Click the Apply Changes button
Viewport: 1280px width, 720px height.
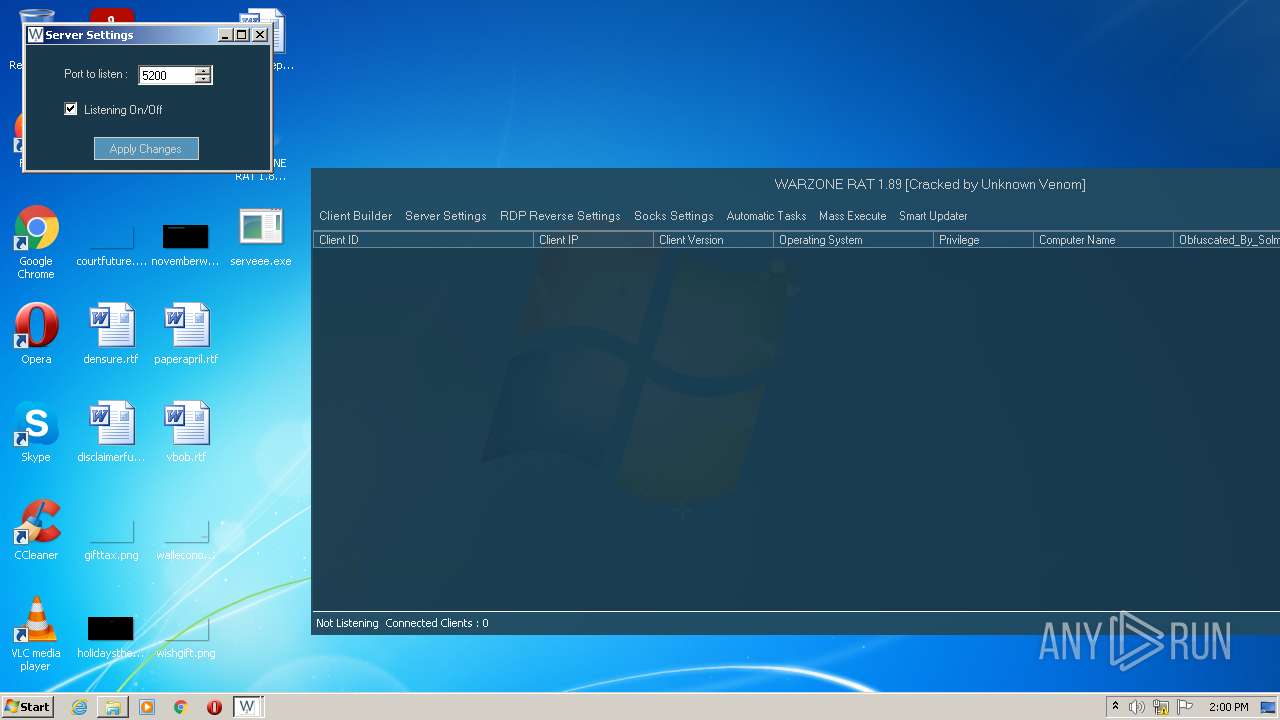click(146, 149)
